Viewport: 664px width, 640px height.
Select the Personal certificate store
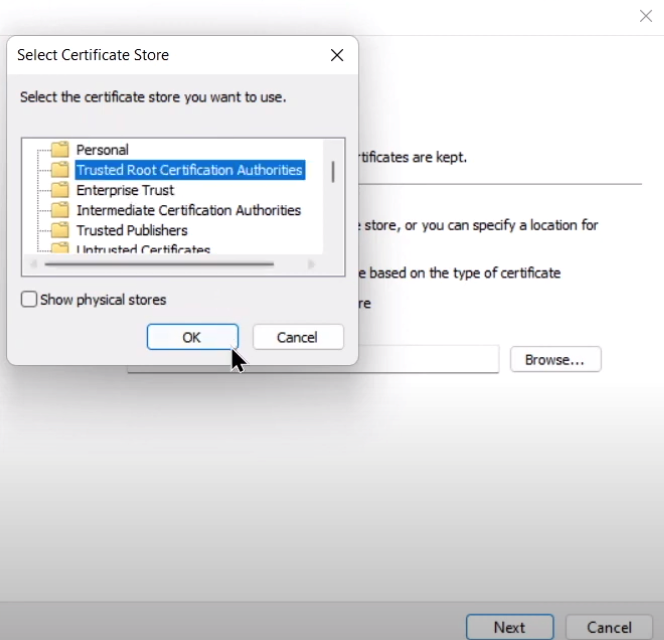point(102,150)
